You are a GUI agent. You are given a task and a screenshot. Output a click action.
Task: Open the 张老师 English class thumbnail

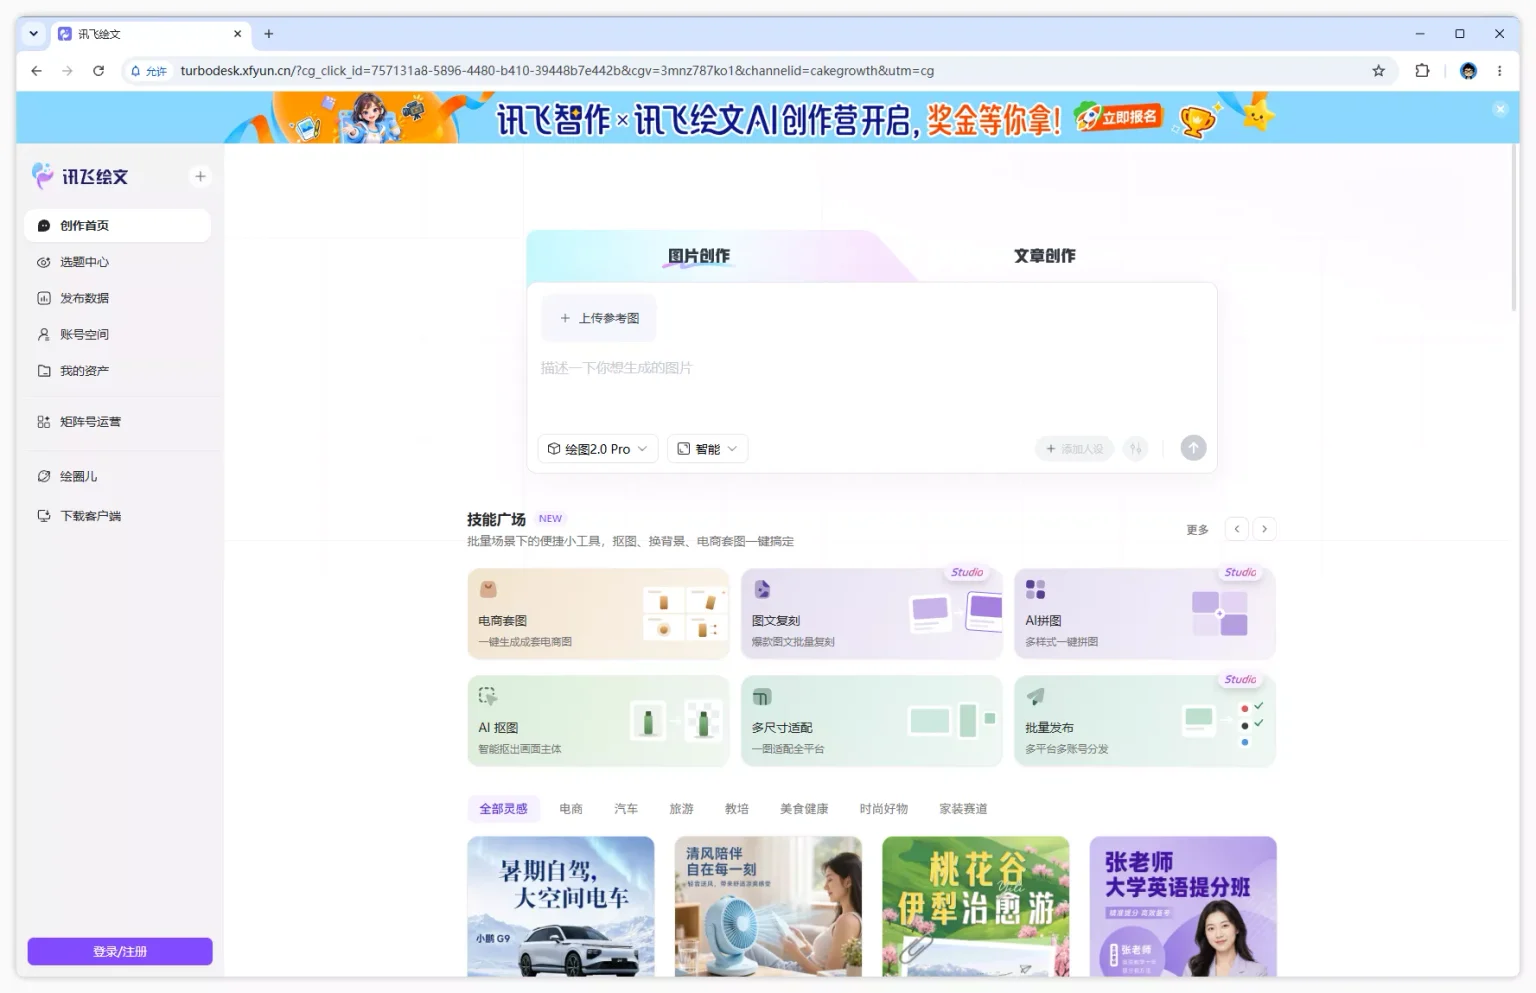tap(1183, 906)
